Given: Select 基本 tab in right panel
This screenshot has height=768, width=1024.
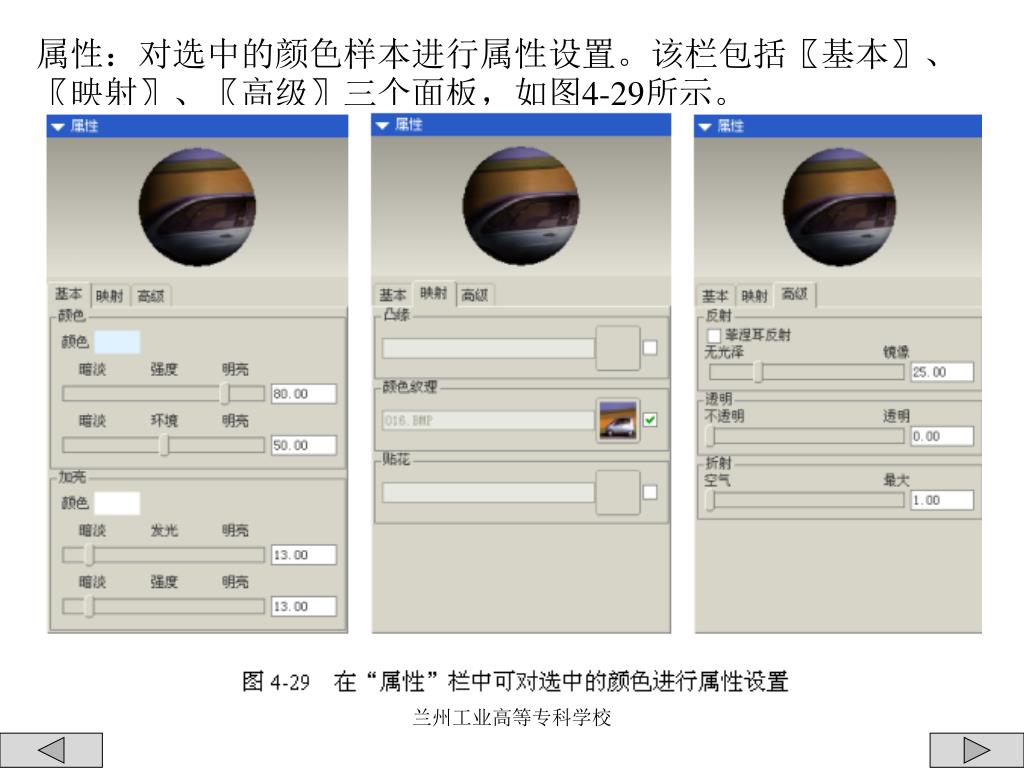Looking at the screenshot, I should [x=715, y=296].
